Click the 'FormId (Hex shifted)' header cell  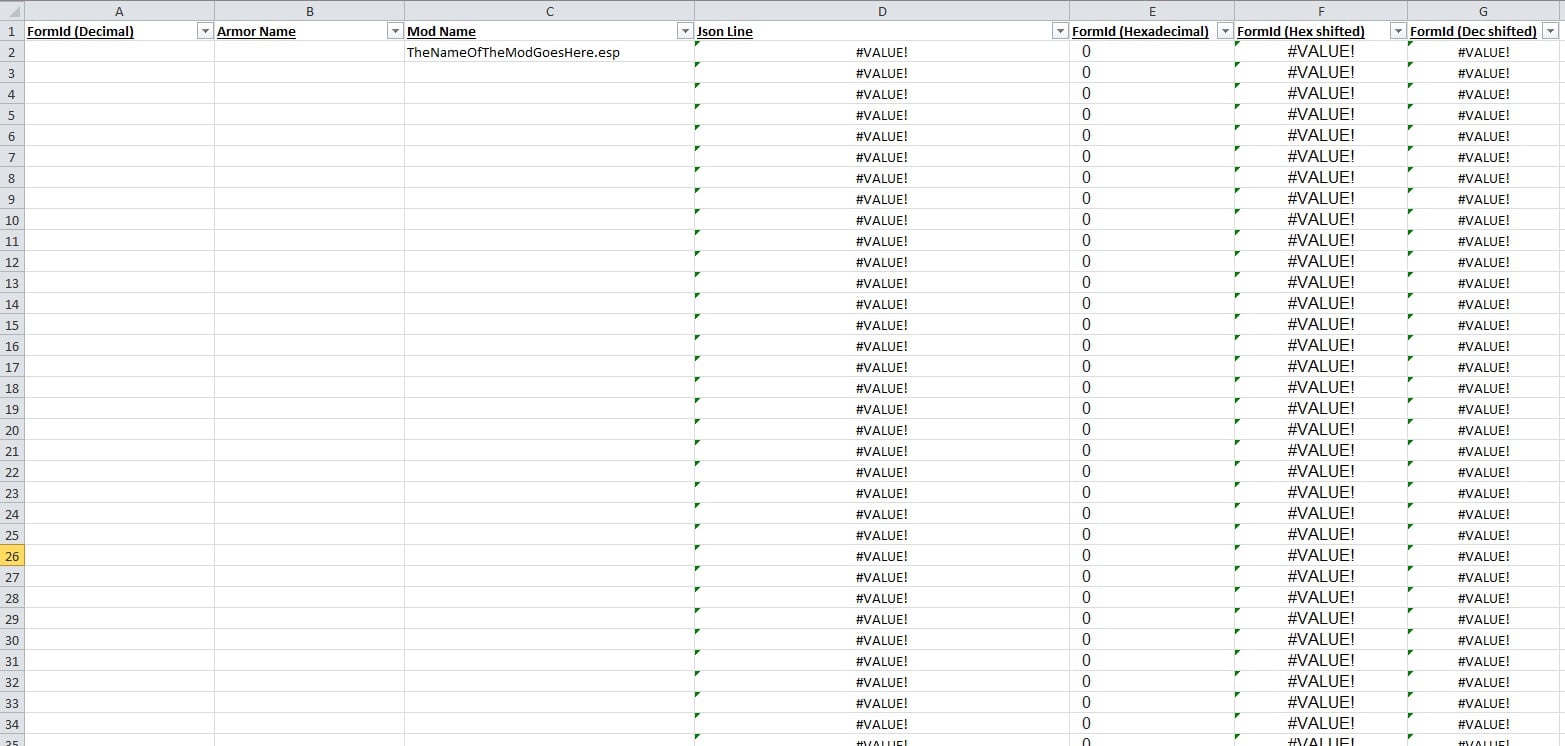click(x=1321, y=31)
